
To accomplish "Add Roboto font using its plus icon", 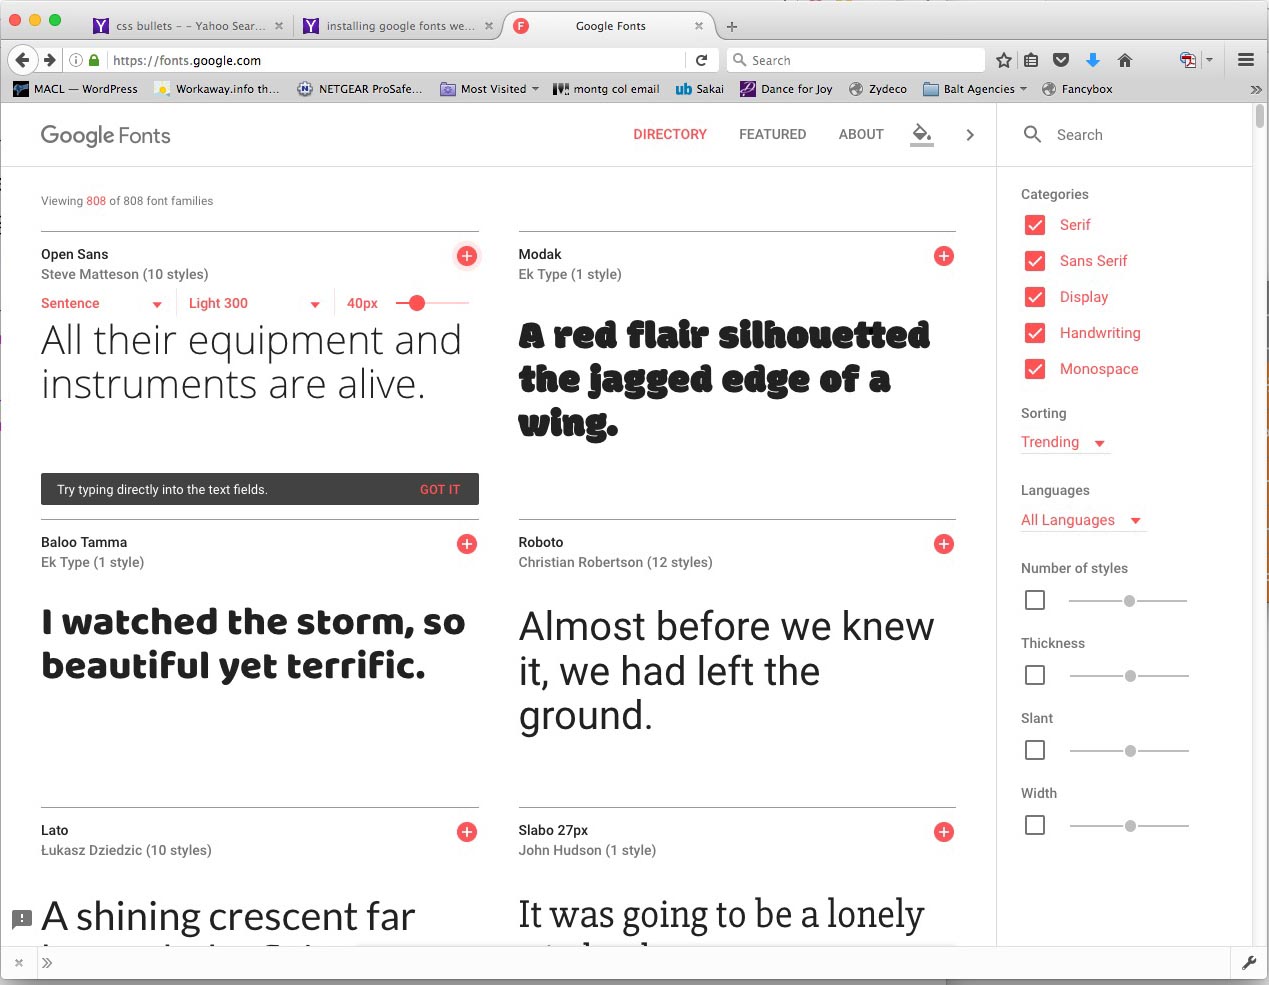I will click(x=943, y=544).
